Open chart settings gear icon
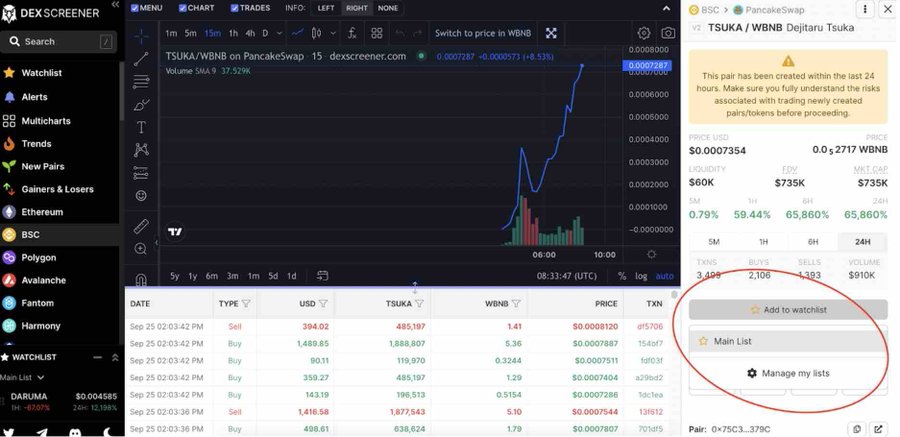 (644, 33)
